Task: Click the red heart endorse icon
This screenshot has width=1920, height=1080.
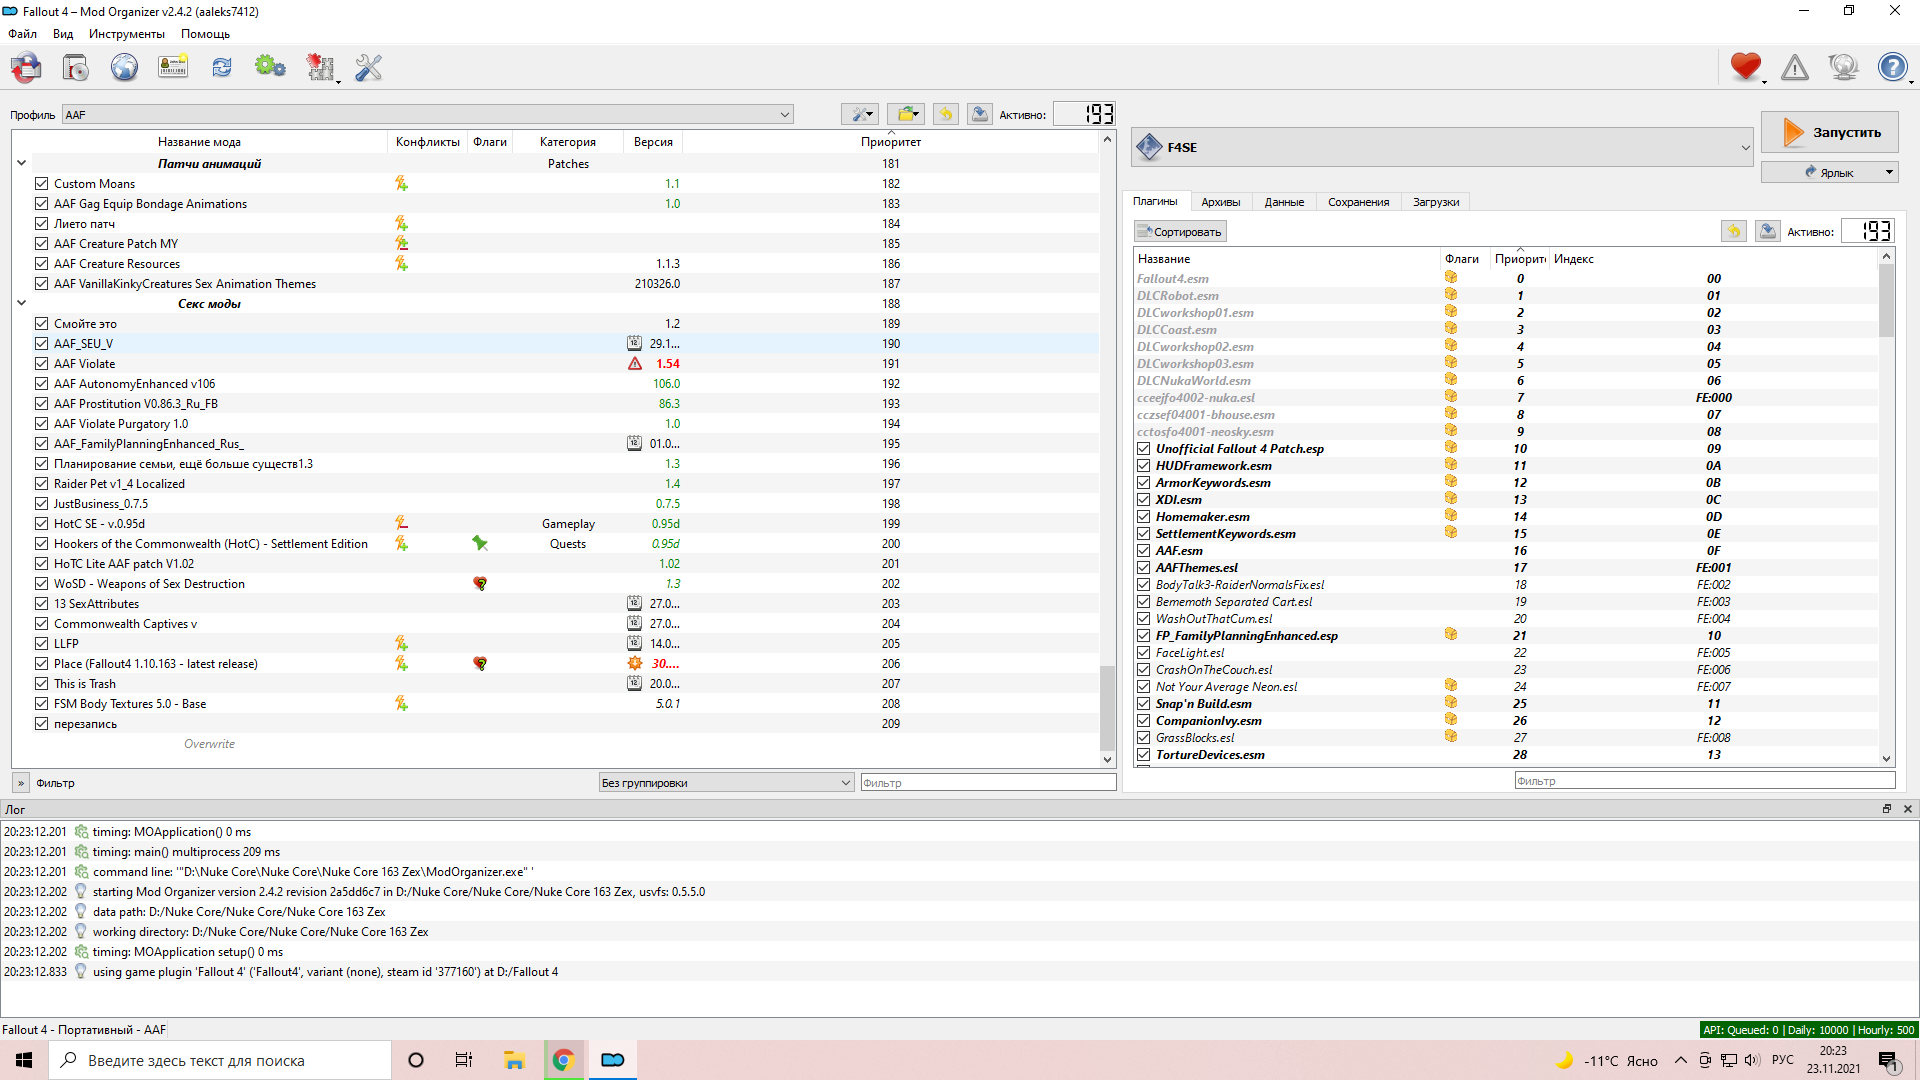Action: point(1745,67)
